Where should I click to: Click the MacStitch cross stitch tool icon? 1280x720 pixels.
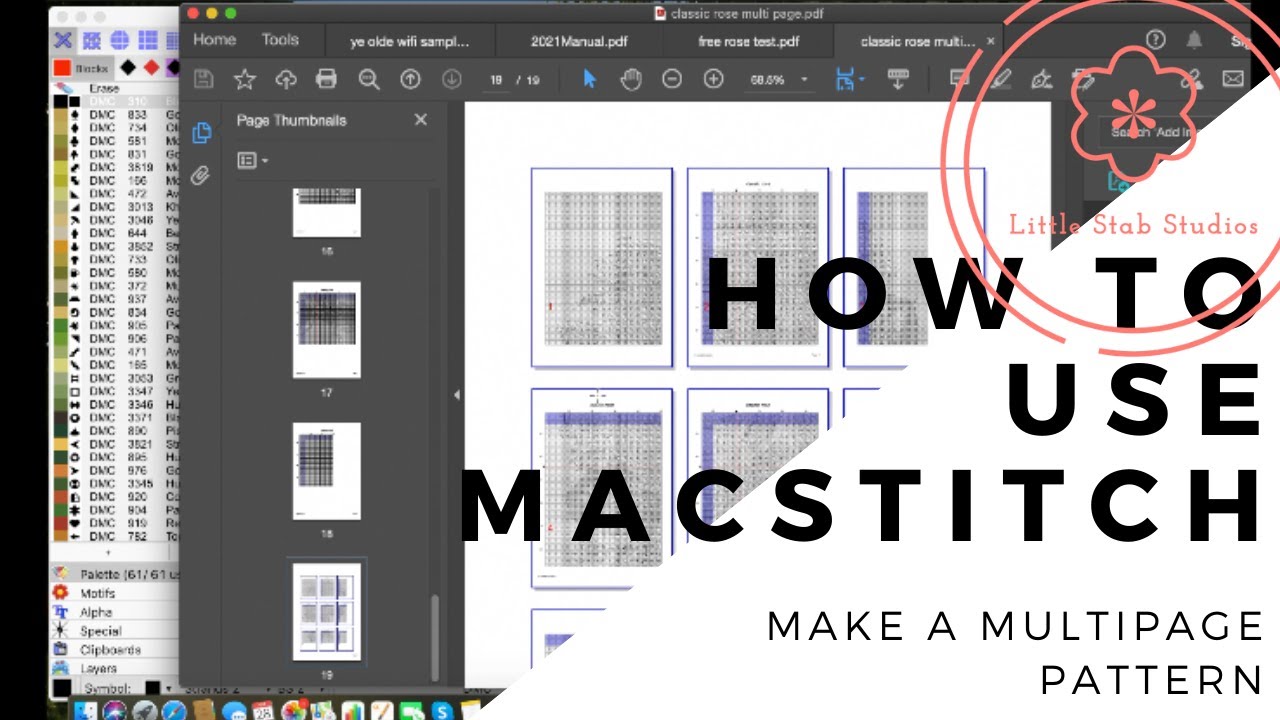[63, 40]
